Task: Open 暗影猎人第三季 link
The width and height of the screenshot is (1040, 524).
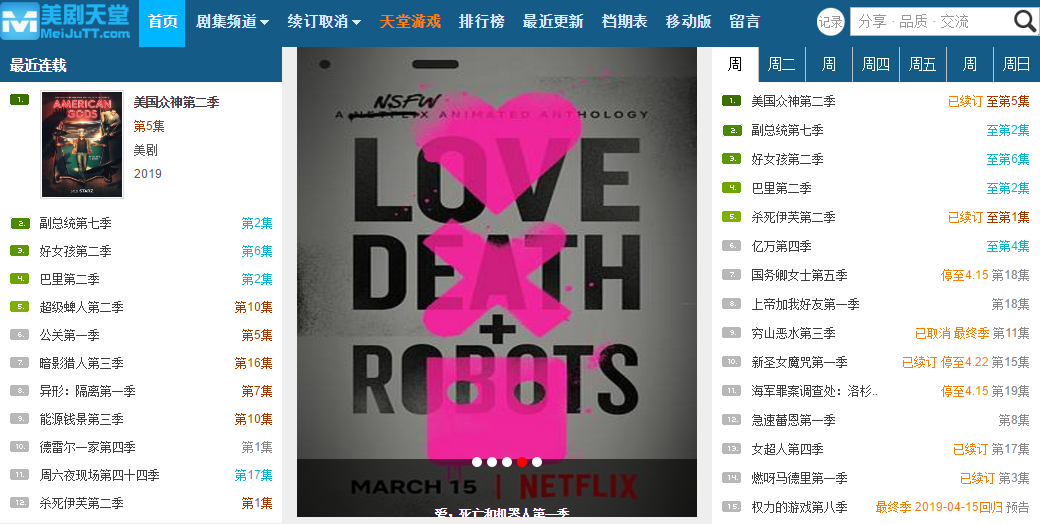Action: (x=81, y=363)
